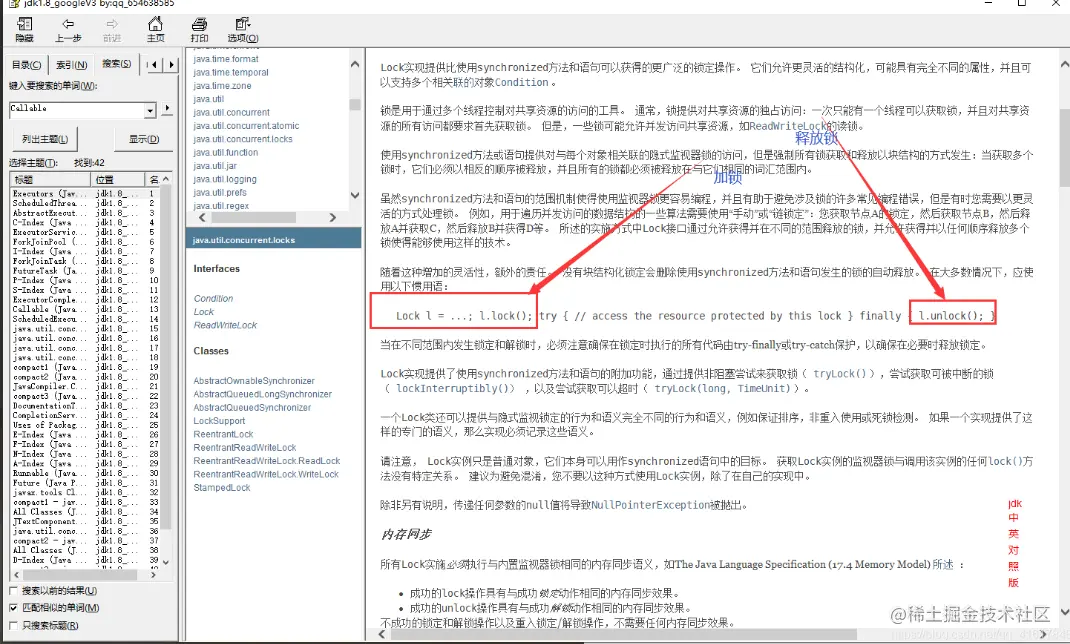Screen dimensions: 1070x644
Task: Select the JTextComponent result row
Action: pos(85,521)
